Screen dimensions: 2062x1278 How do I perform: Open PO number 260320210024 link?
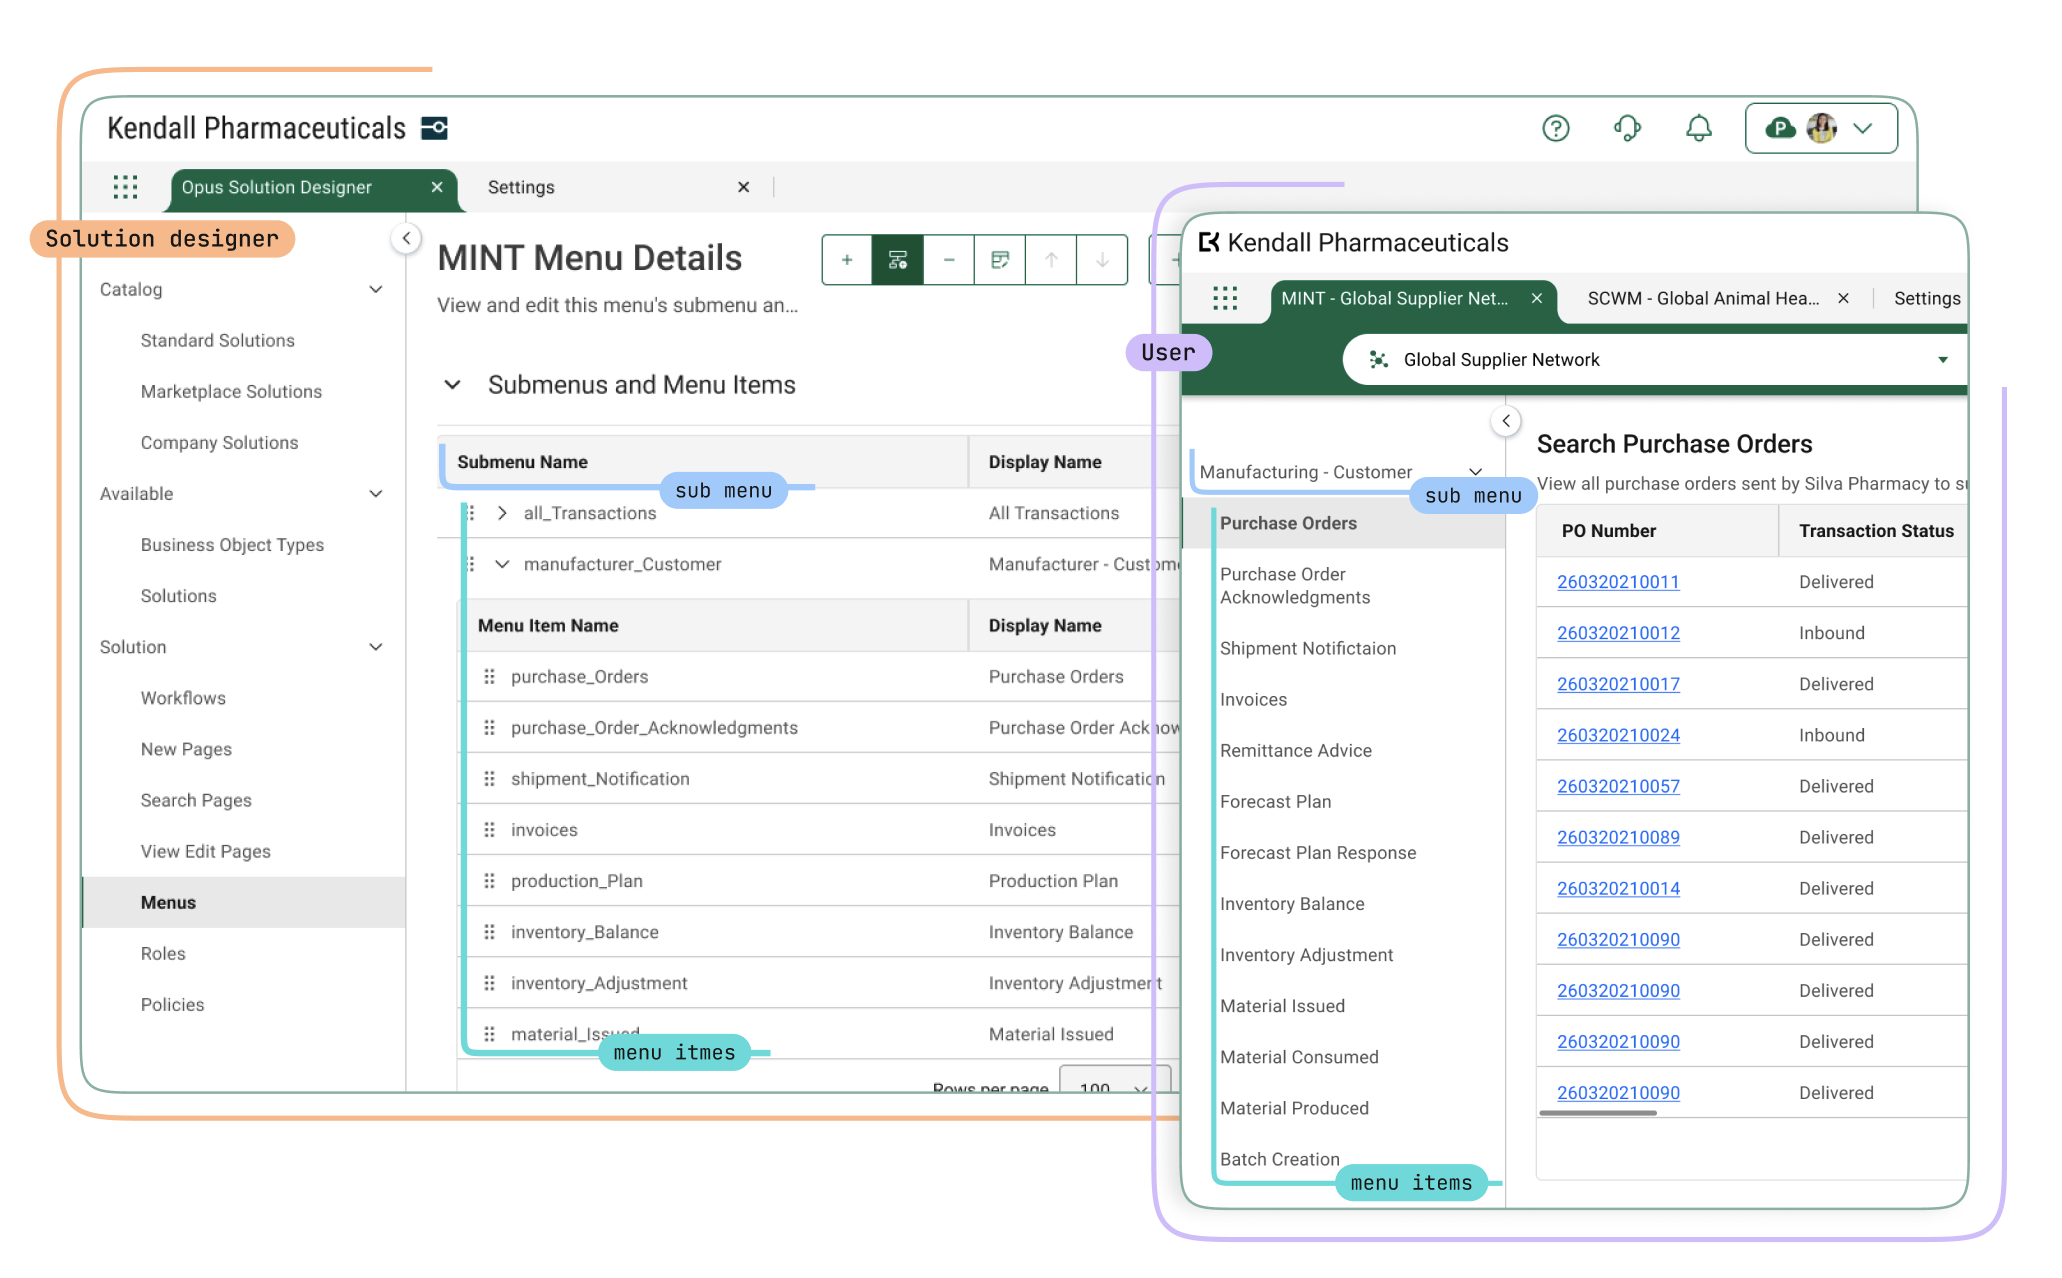(1617, 735)
